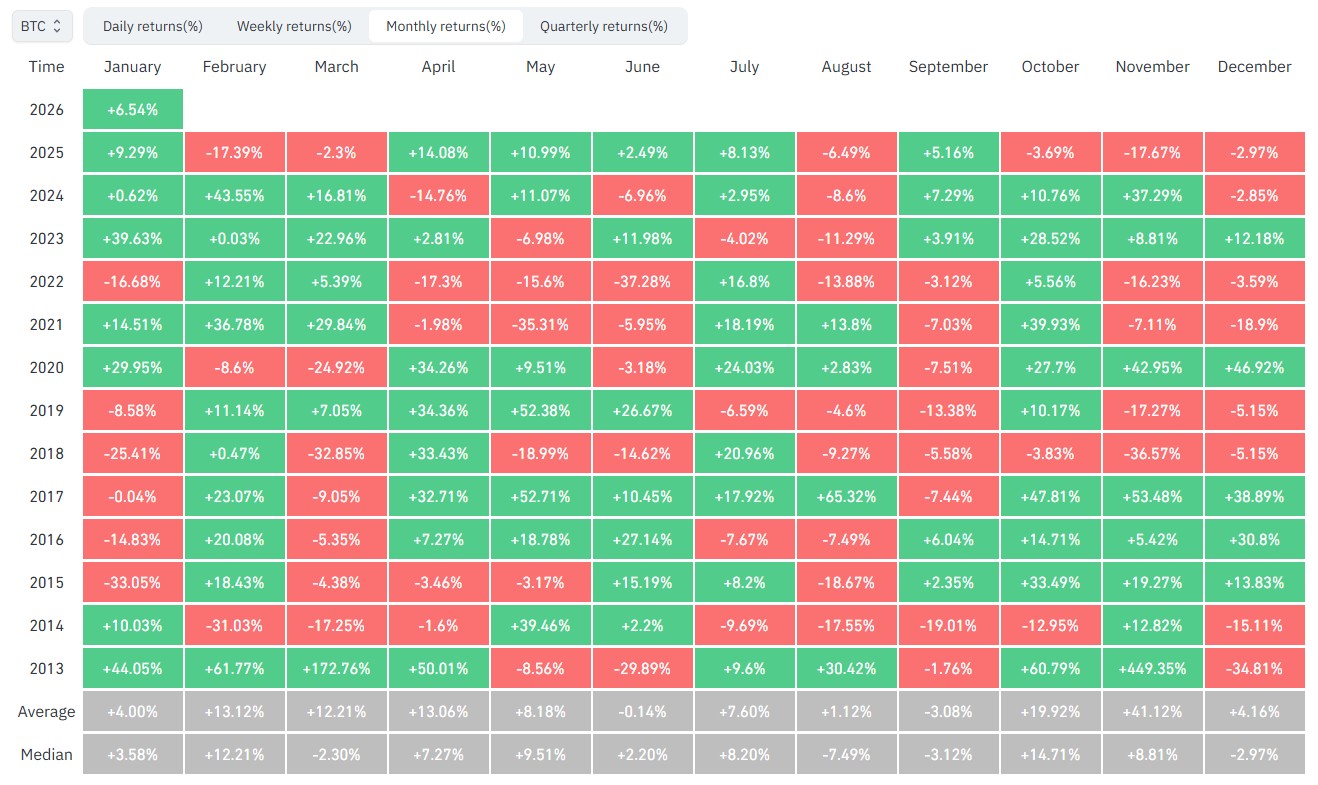
Task: Click the February 2024 +43.55% cell
Action: 234,195
